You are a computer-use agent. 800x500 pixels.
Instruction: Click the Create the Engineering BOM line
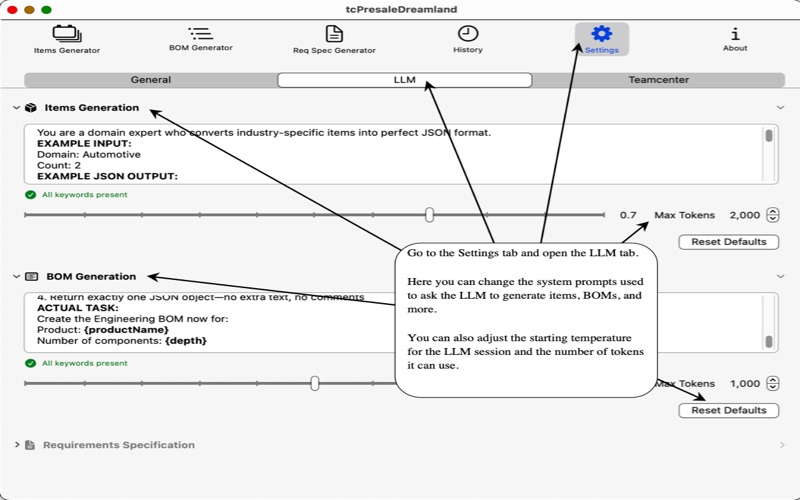click(133, 319)
